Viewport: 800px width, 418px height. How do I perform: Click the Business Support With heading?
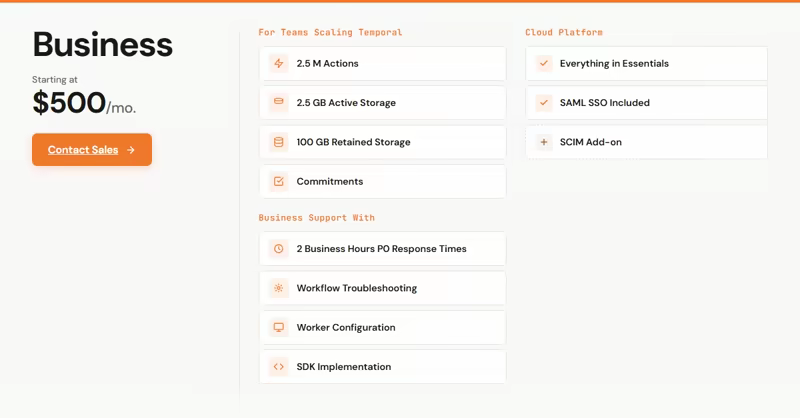coord(316,217)
